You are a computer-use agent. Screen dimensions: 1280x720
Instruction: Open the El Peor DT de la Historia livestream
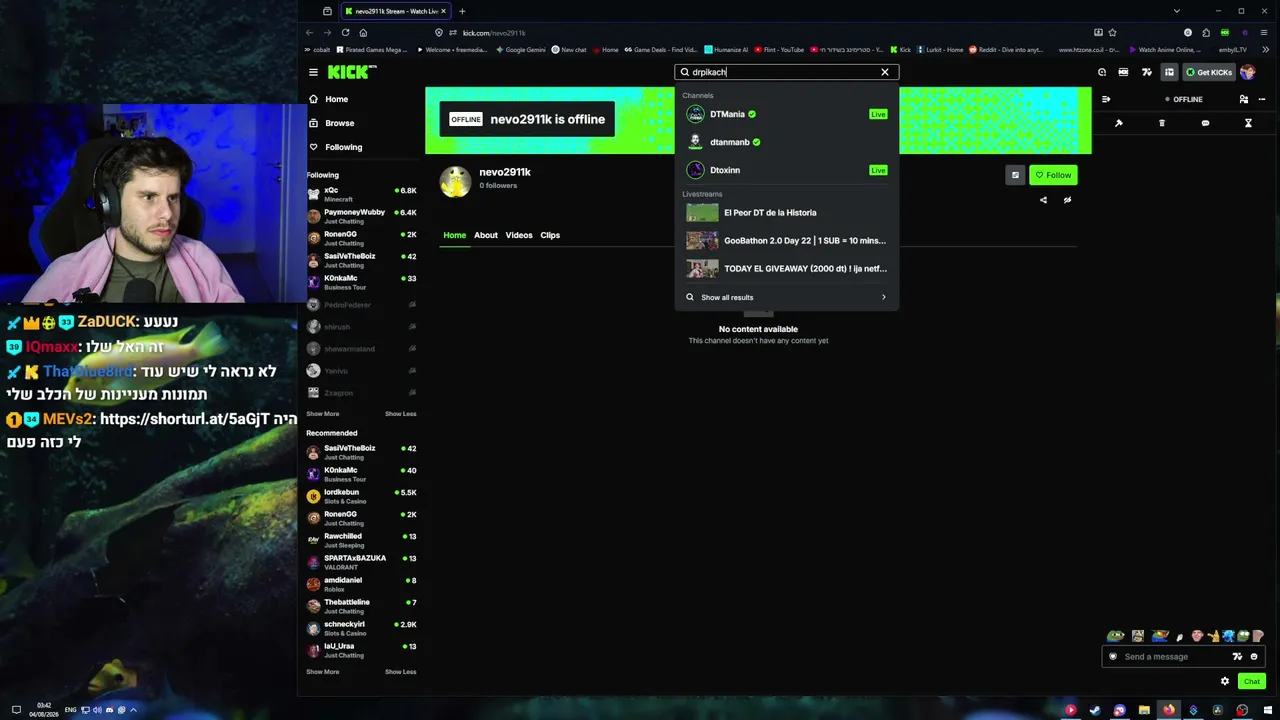[x=786, y=213]
